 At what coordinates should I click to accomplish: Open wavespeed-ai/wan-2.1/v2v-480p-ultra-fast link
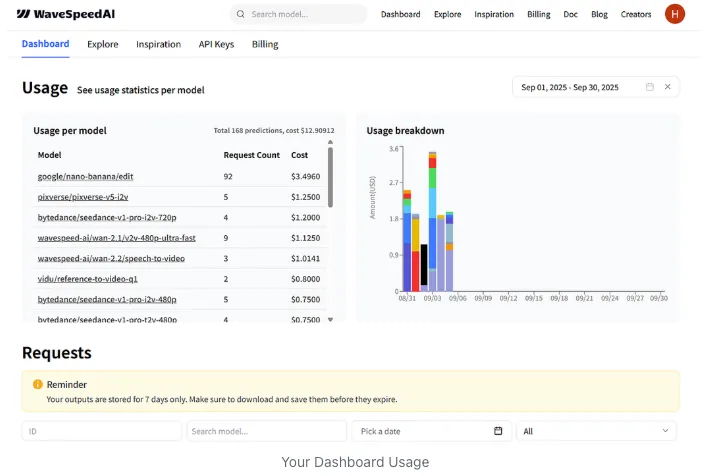tap(116, 238)
